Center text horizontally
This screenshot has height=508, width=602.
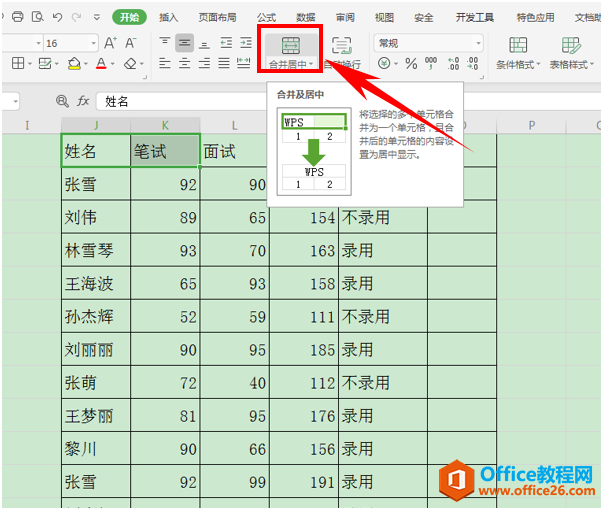click(185, 63)
